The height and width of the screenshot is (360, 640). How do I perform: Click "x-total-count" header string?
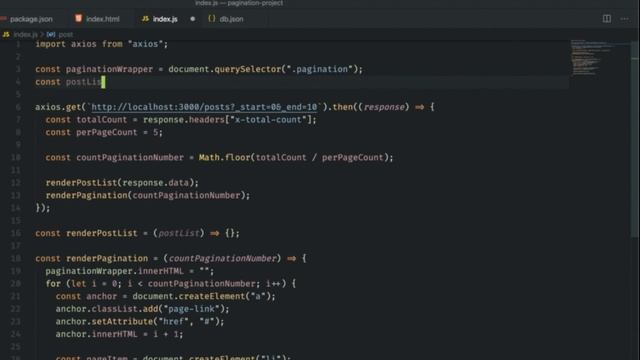click(x=269, y=120)
